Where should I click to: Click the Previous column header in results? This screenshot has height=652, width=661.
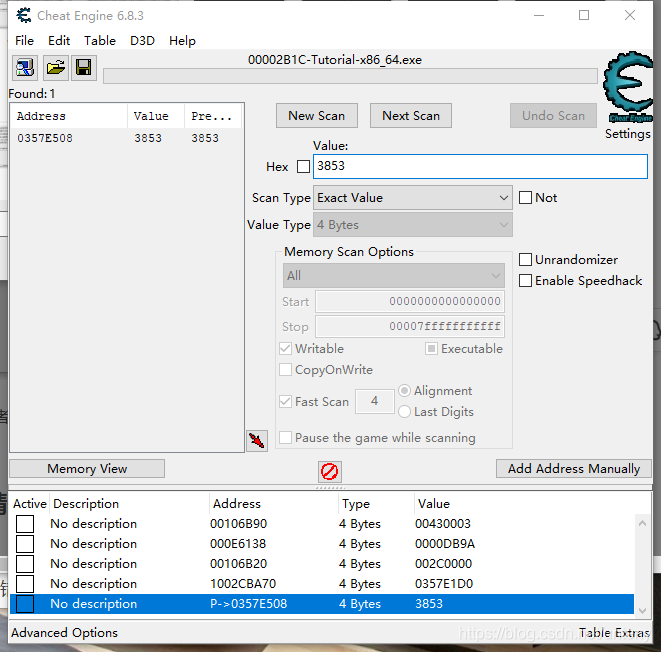click(212, 116)
